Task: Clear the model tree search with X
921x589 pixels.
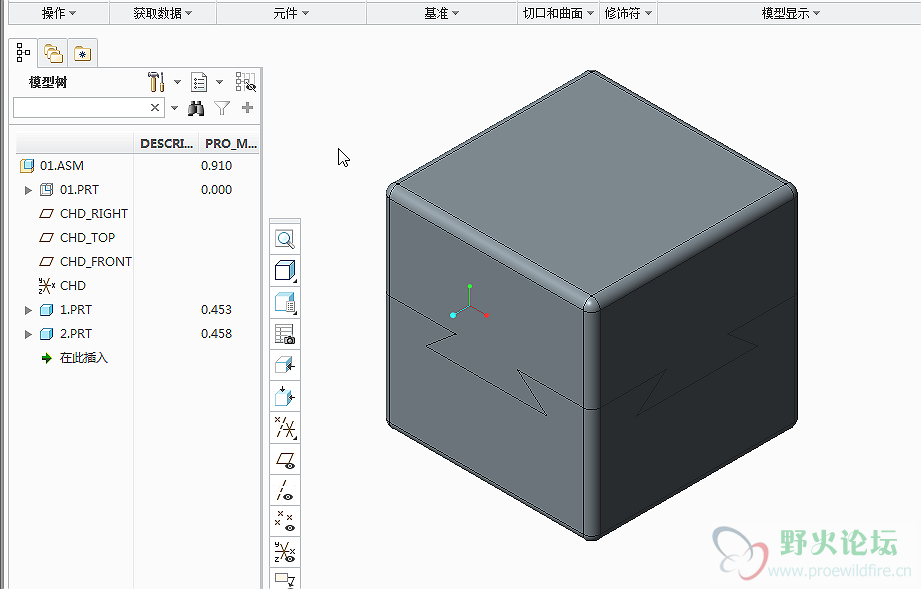Action: (154, 107)
